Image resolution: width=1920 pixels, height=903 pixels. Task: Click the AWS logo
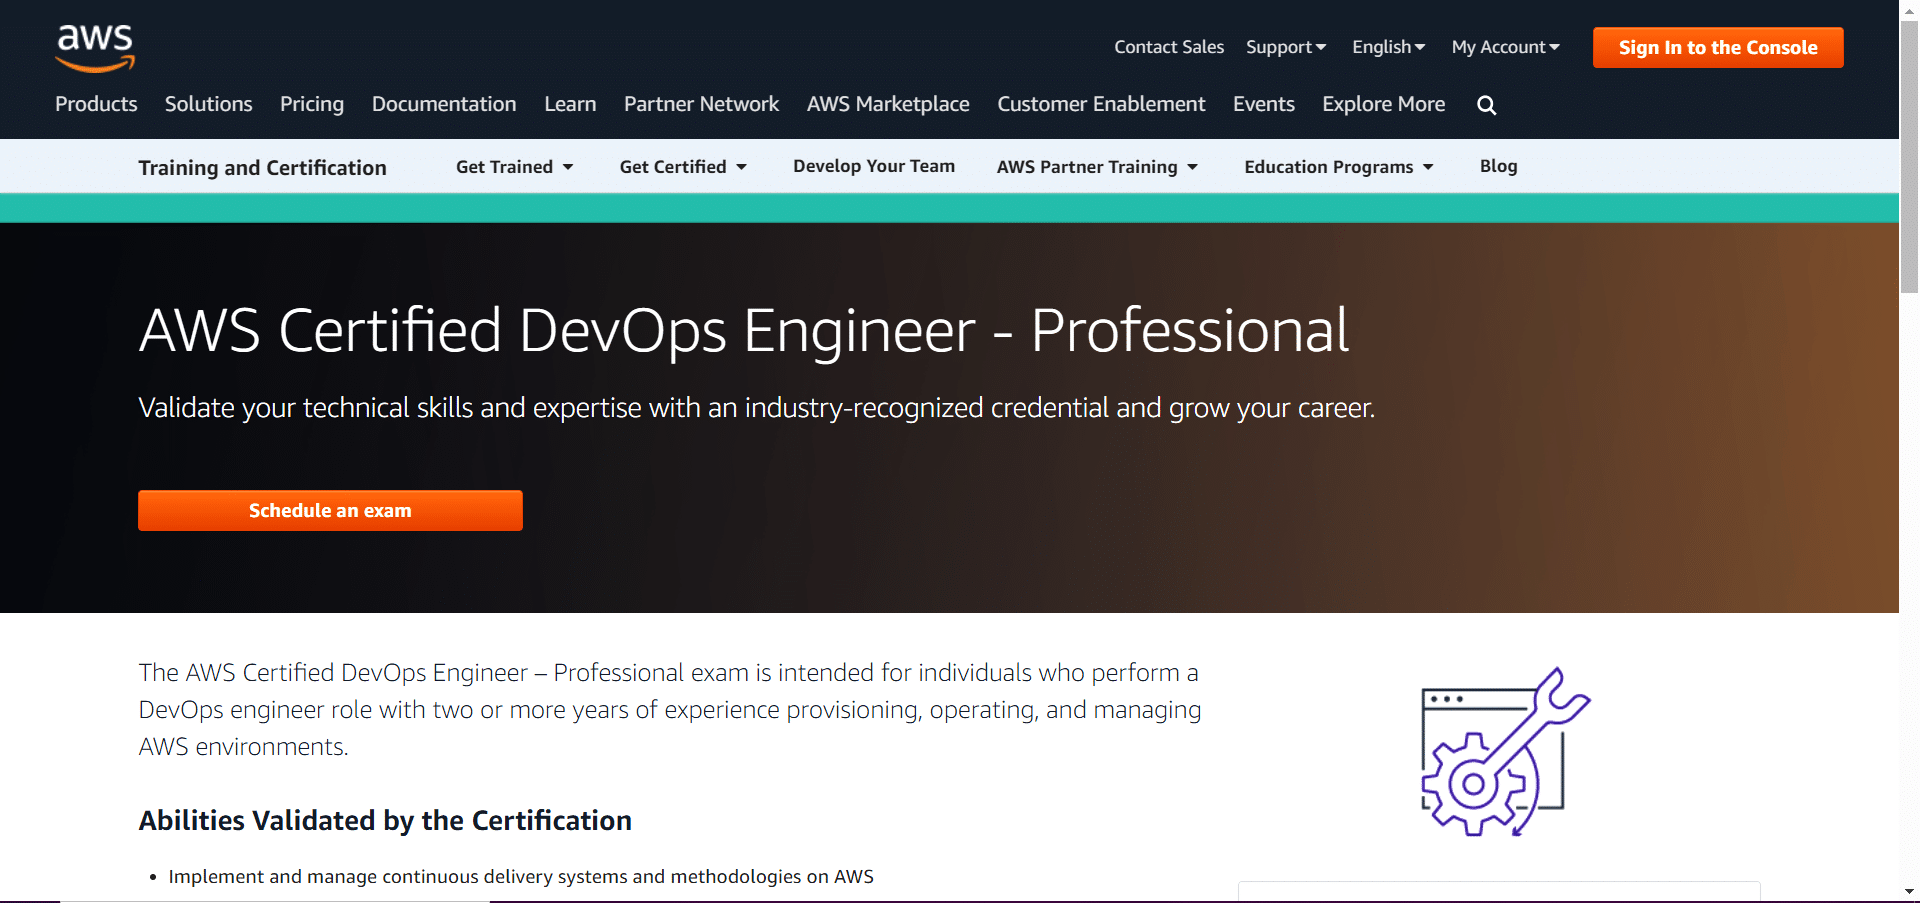95,48
